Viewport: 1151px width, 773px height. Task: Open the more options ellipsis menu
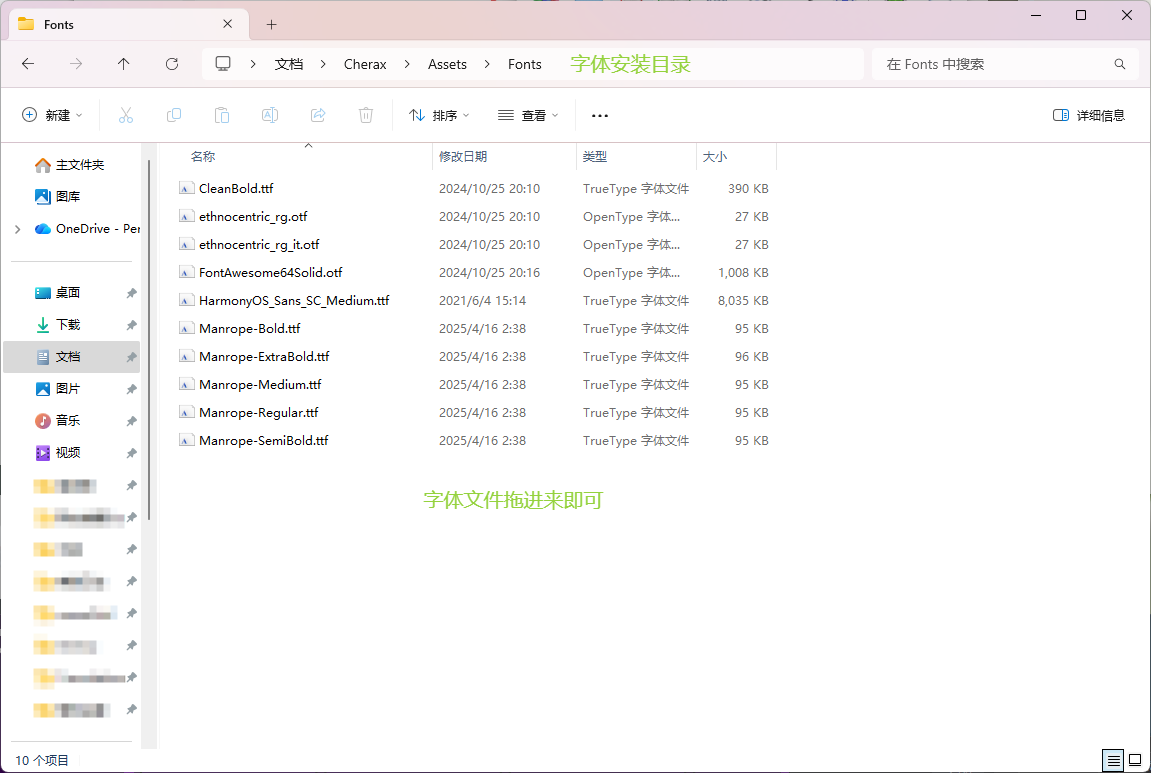tap(600, 115)
